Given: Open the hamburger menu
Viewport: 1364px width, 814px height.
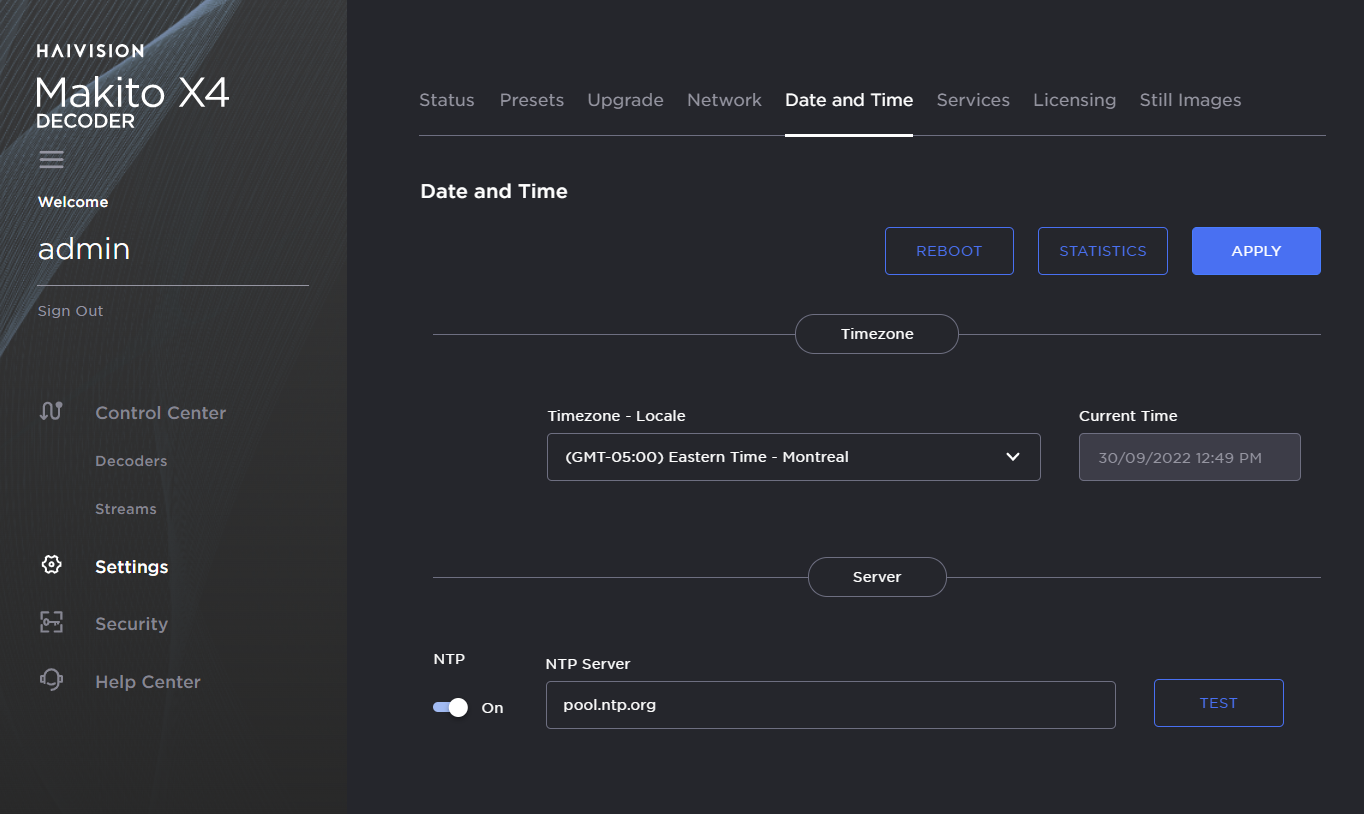Looking at the screenshot, I should [51, 160].
